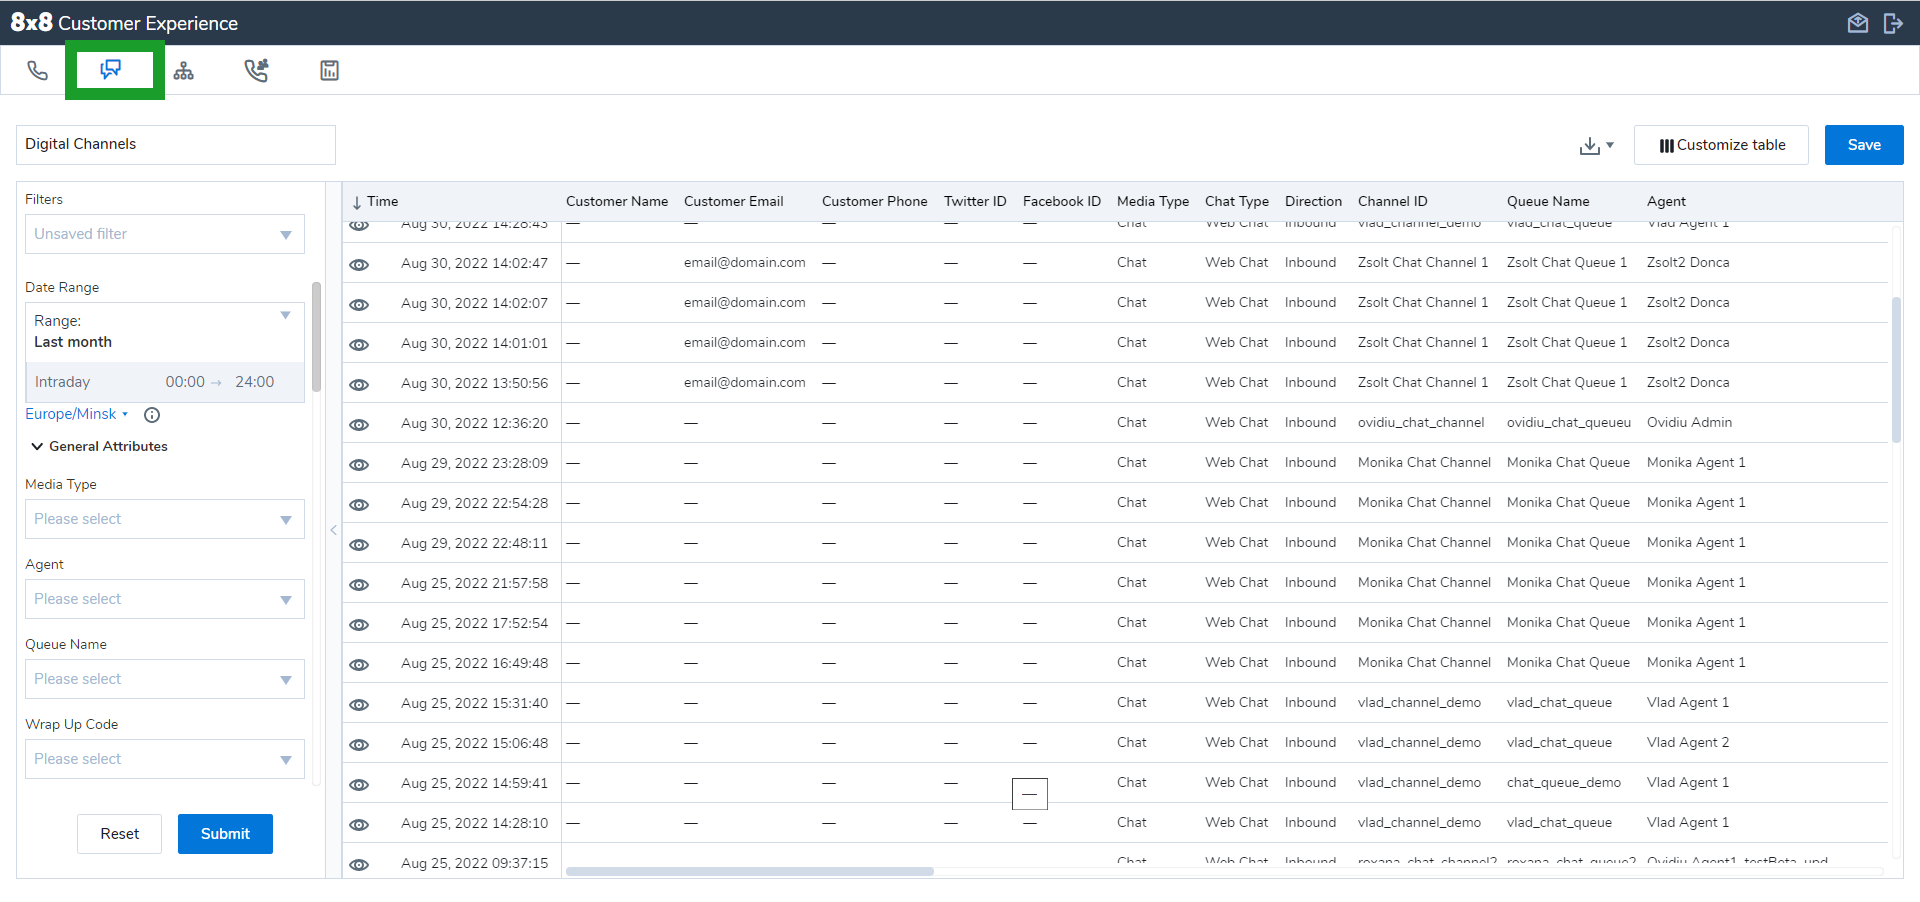Open the outbound campaigns phone icon
1920x902 pixels.
point(257,70)
